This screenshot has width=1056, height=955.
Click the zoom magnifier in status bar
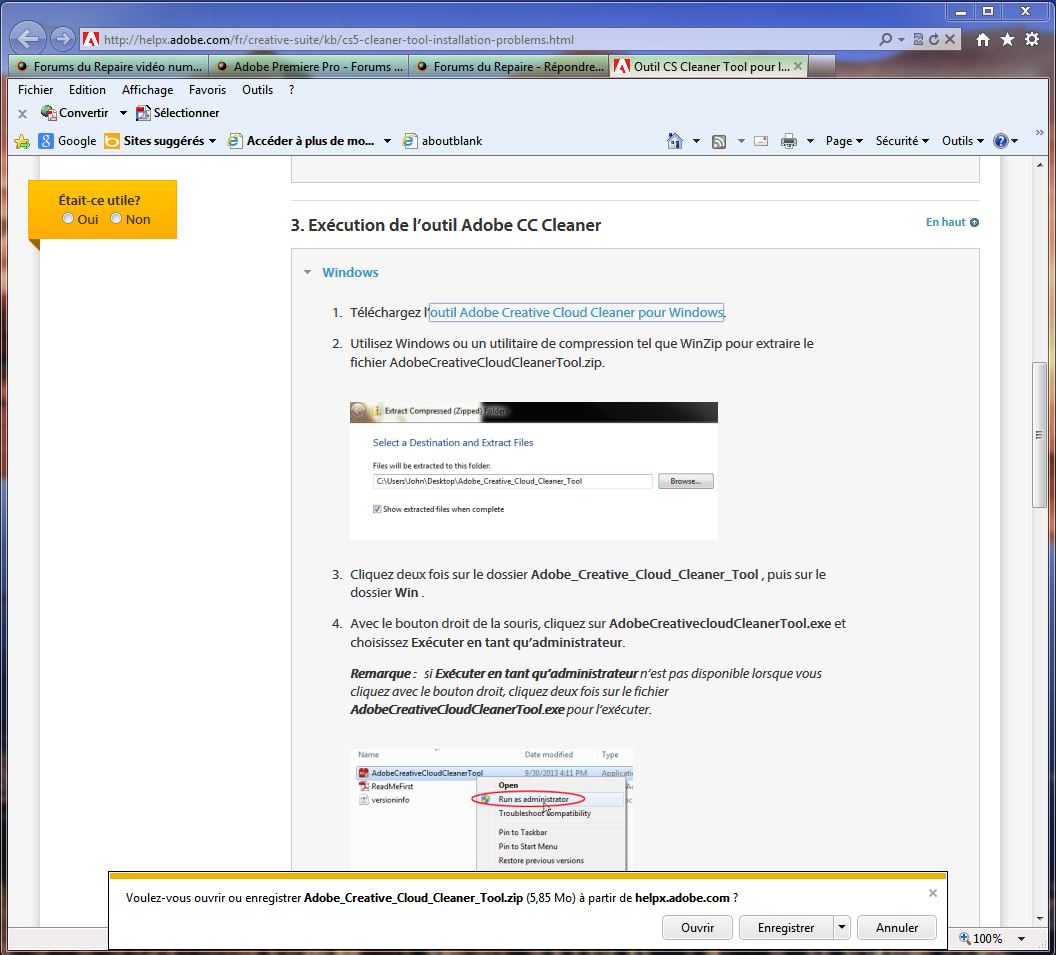[x=964, y=938]
